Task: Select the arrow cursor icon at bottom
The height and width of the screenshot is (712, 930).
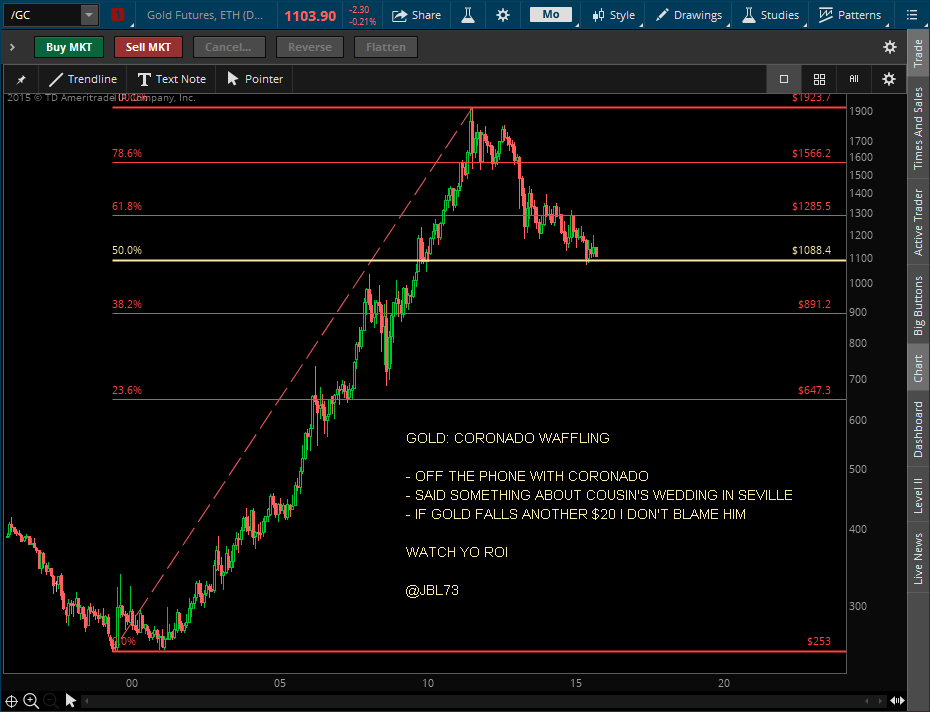Action: (x=71, y=701)
